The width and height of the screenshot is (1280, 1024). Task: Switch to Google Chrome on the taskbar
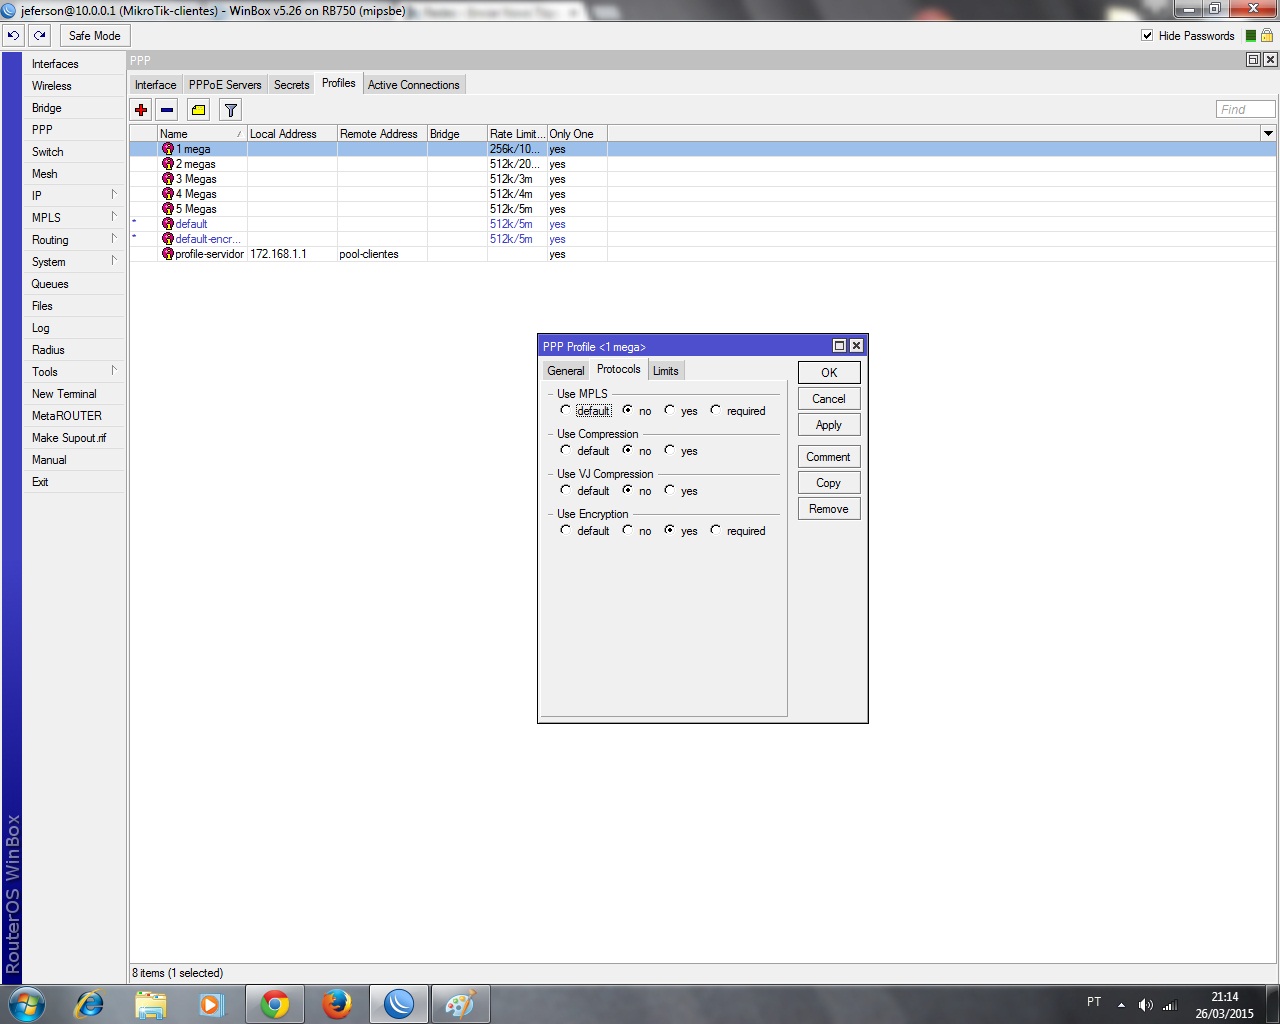tap(275, 1004)
